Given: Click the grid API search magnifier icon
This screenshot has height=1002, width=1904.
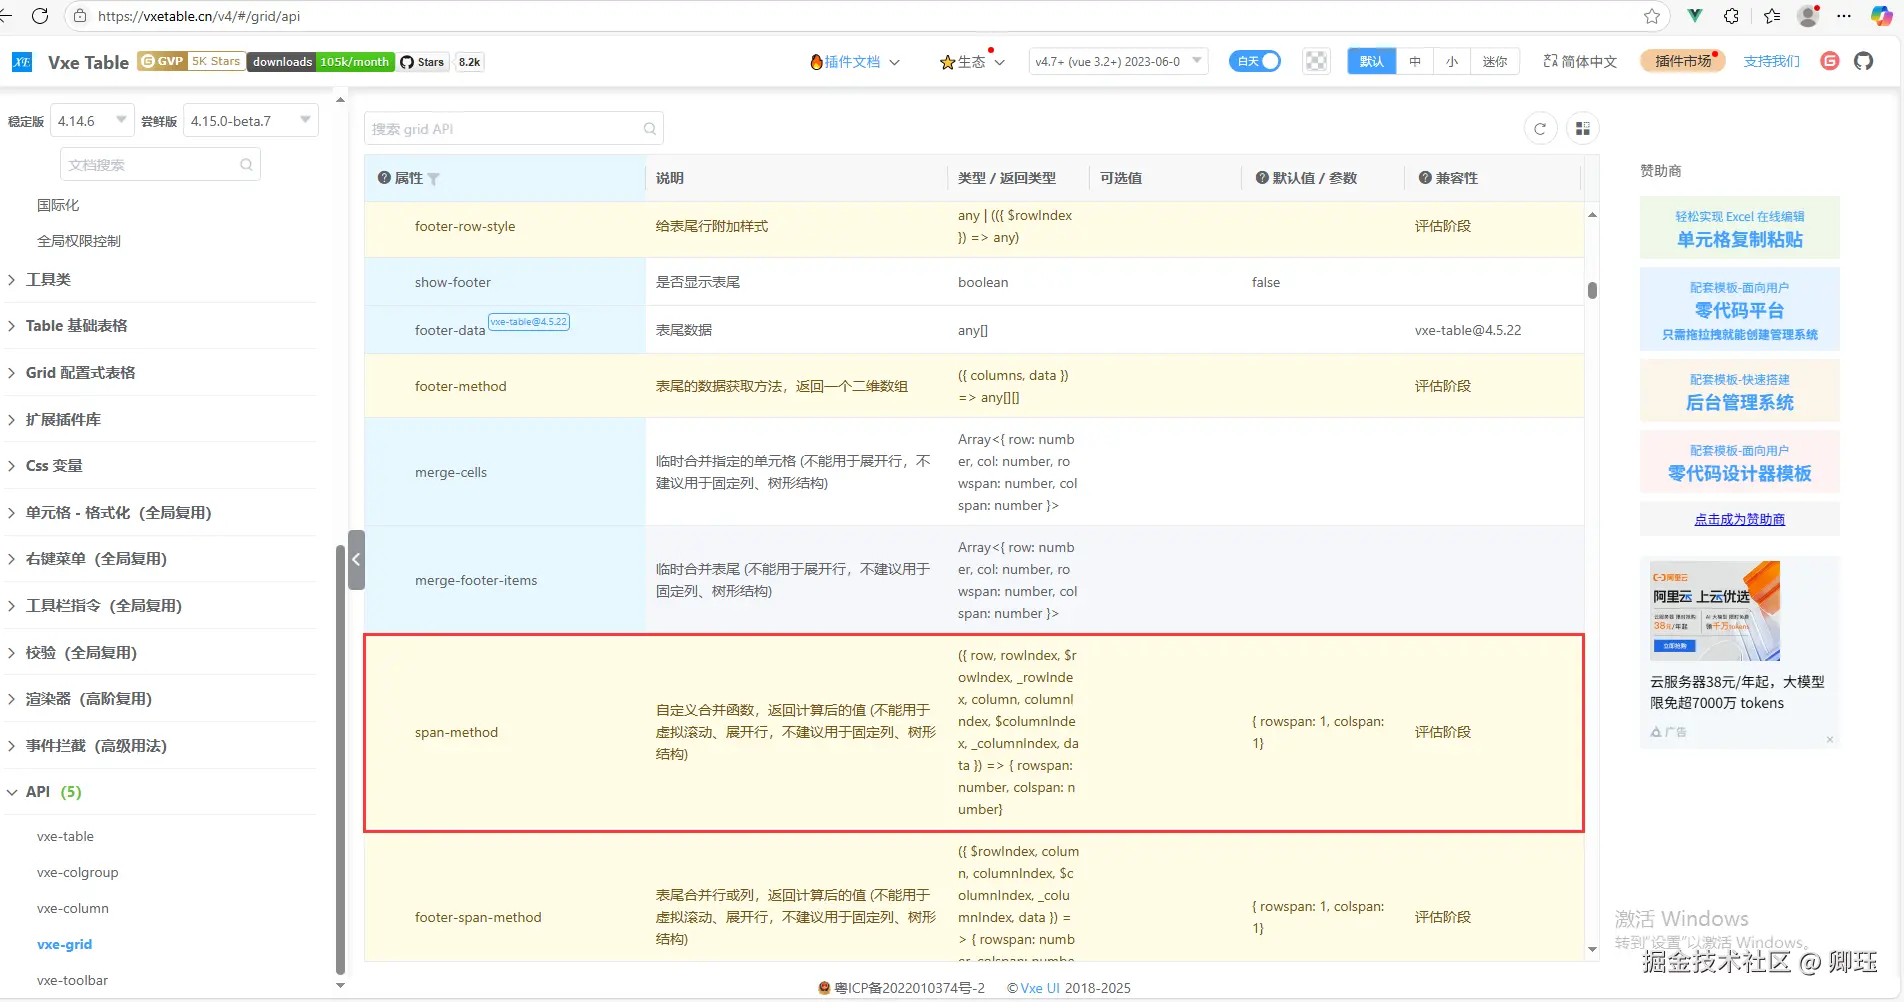Looking at the screenshot, I should point(650,129).
